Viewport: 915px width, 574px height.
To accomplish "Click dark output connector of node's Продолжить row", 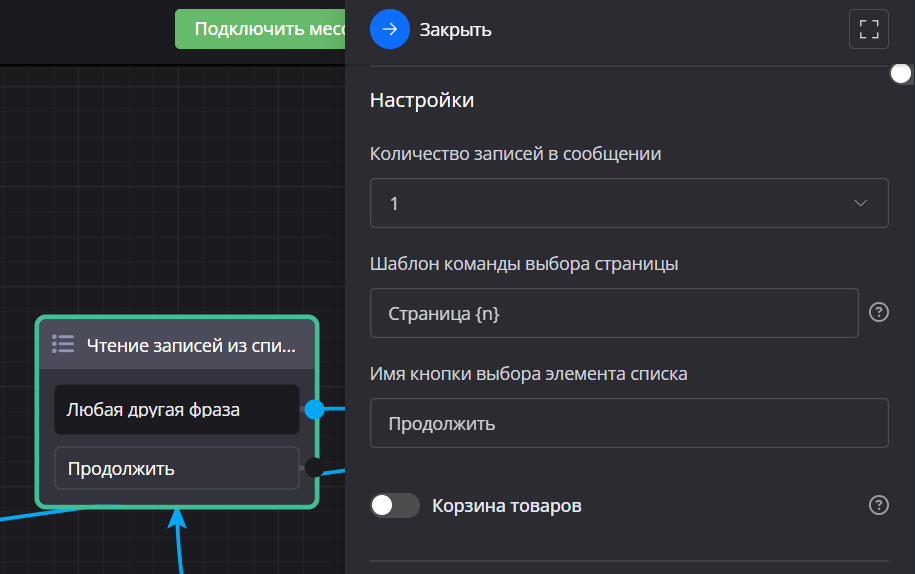I will (x=313, y=467).
